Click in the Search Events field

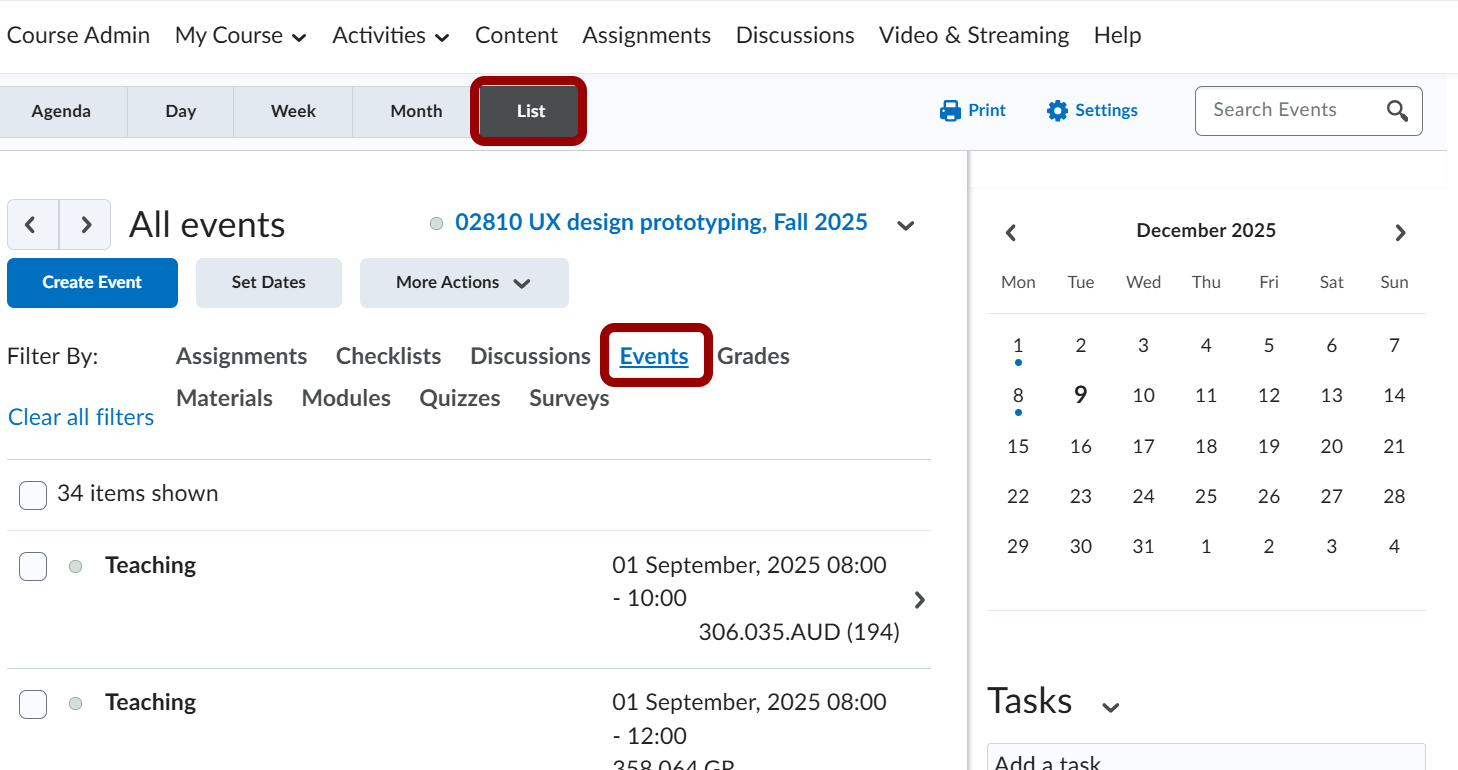(x=1290, y=110)
